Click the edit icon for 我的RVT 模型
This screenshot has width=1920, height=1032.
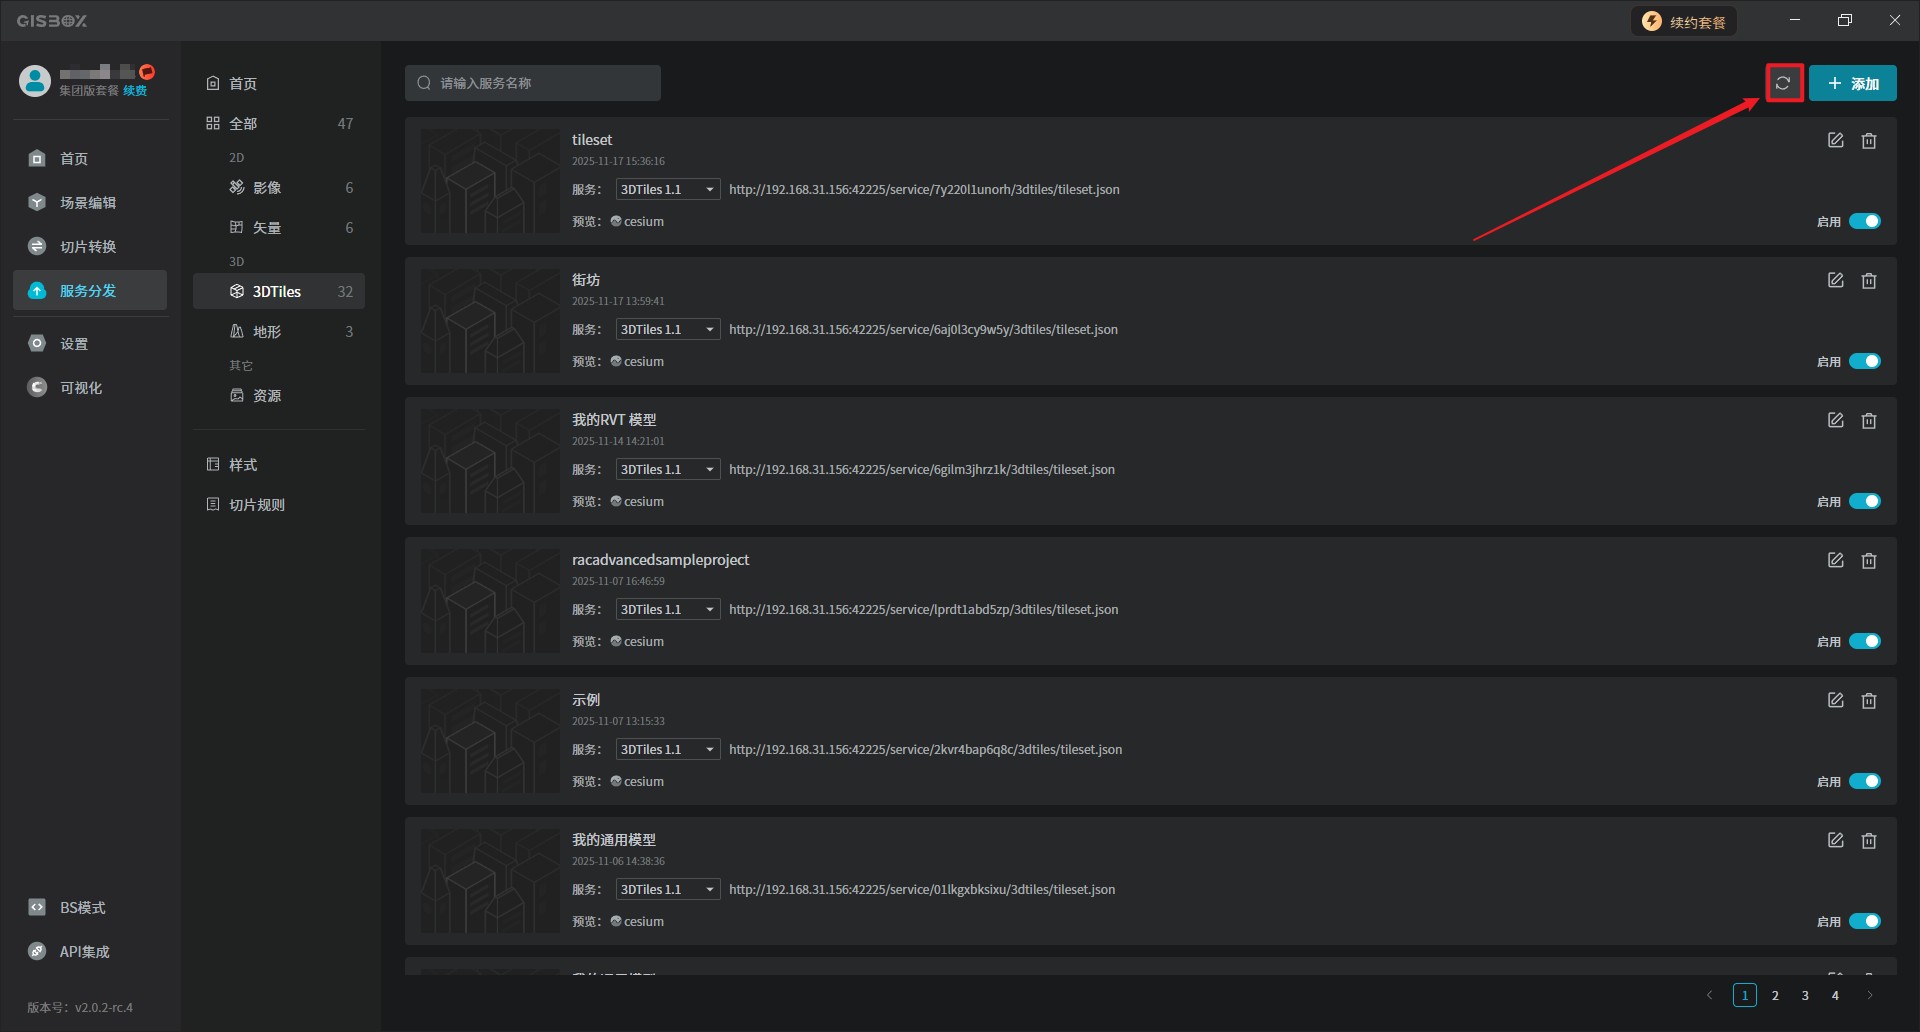click(1835, 421)
